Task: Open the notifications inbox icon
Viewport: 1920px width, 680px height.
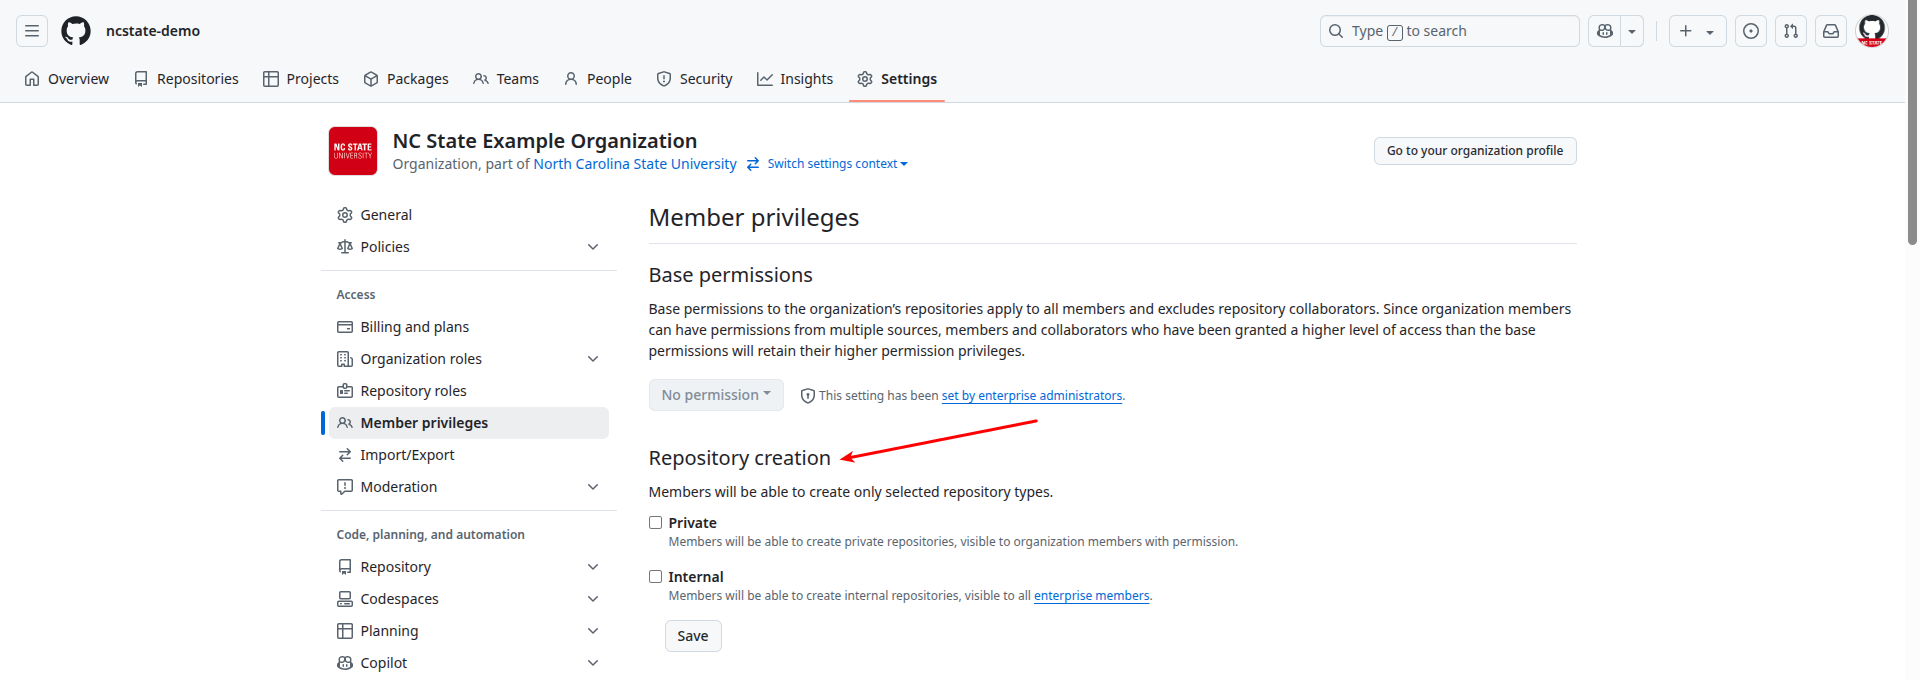Action: click(x=1831, y=31)
